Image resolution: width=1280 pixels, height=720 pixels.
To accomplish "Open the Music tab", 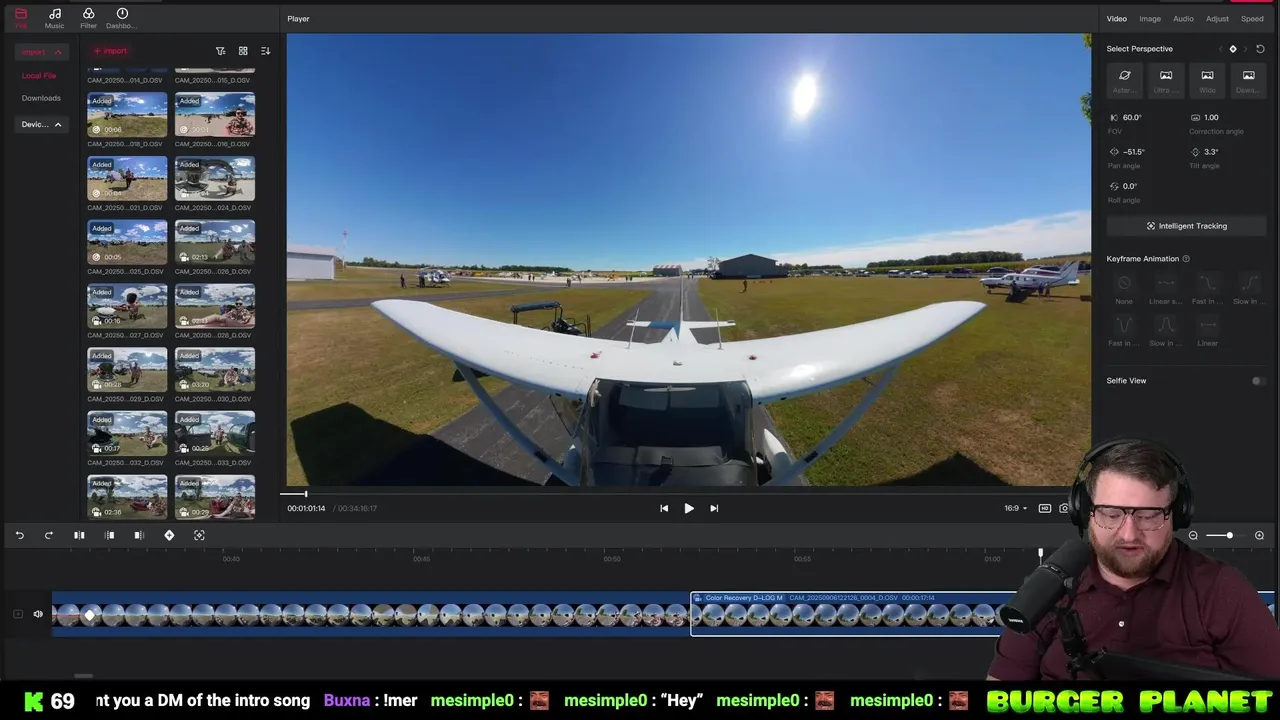I will (x=55, y=18).
